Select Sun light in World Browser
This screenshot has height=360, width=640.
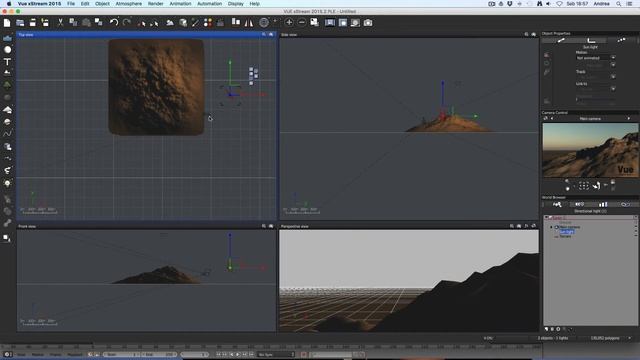point(567,232)
